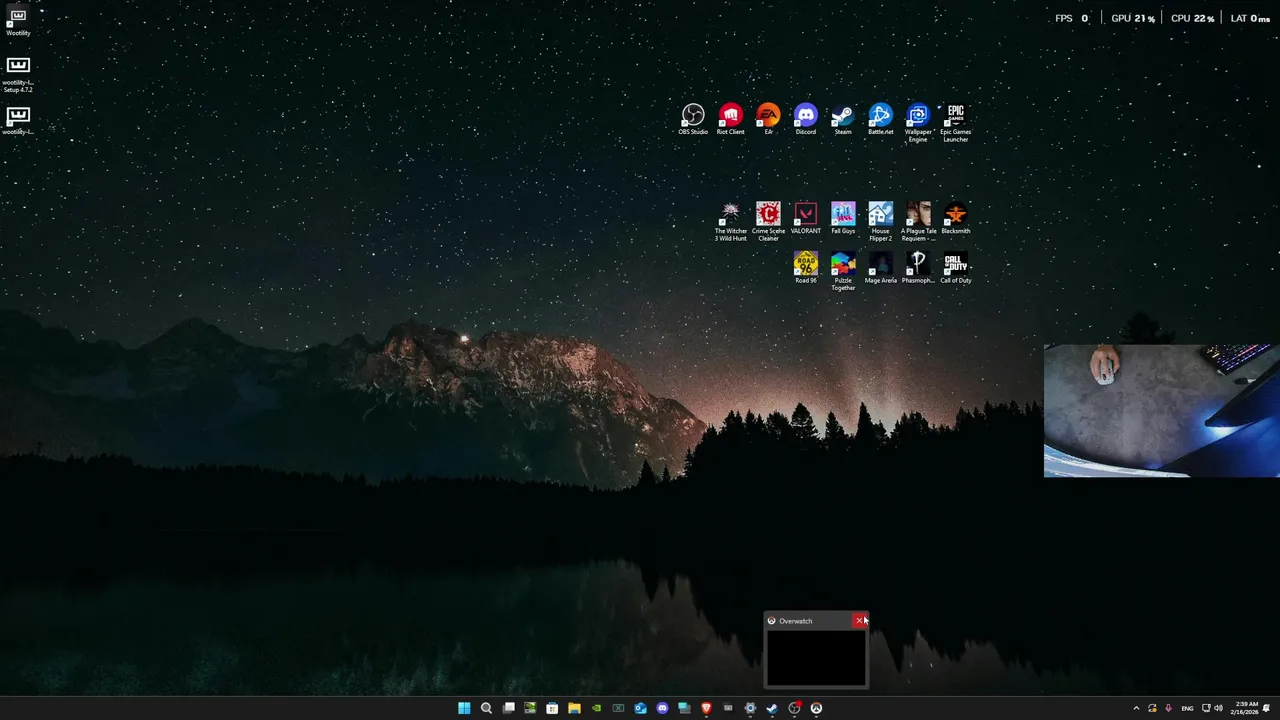Select The Witcher 3 Wild Hunt shortcut
This screenshot has width=1280, height=720.
pos(730,222)
